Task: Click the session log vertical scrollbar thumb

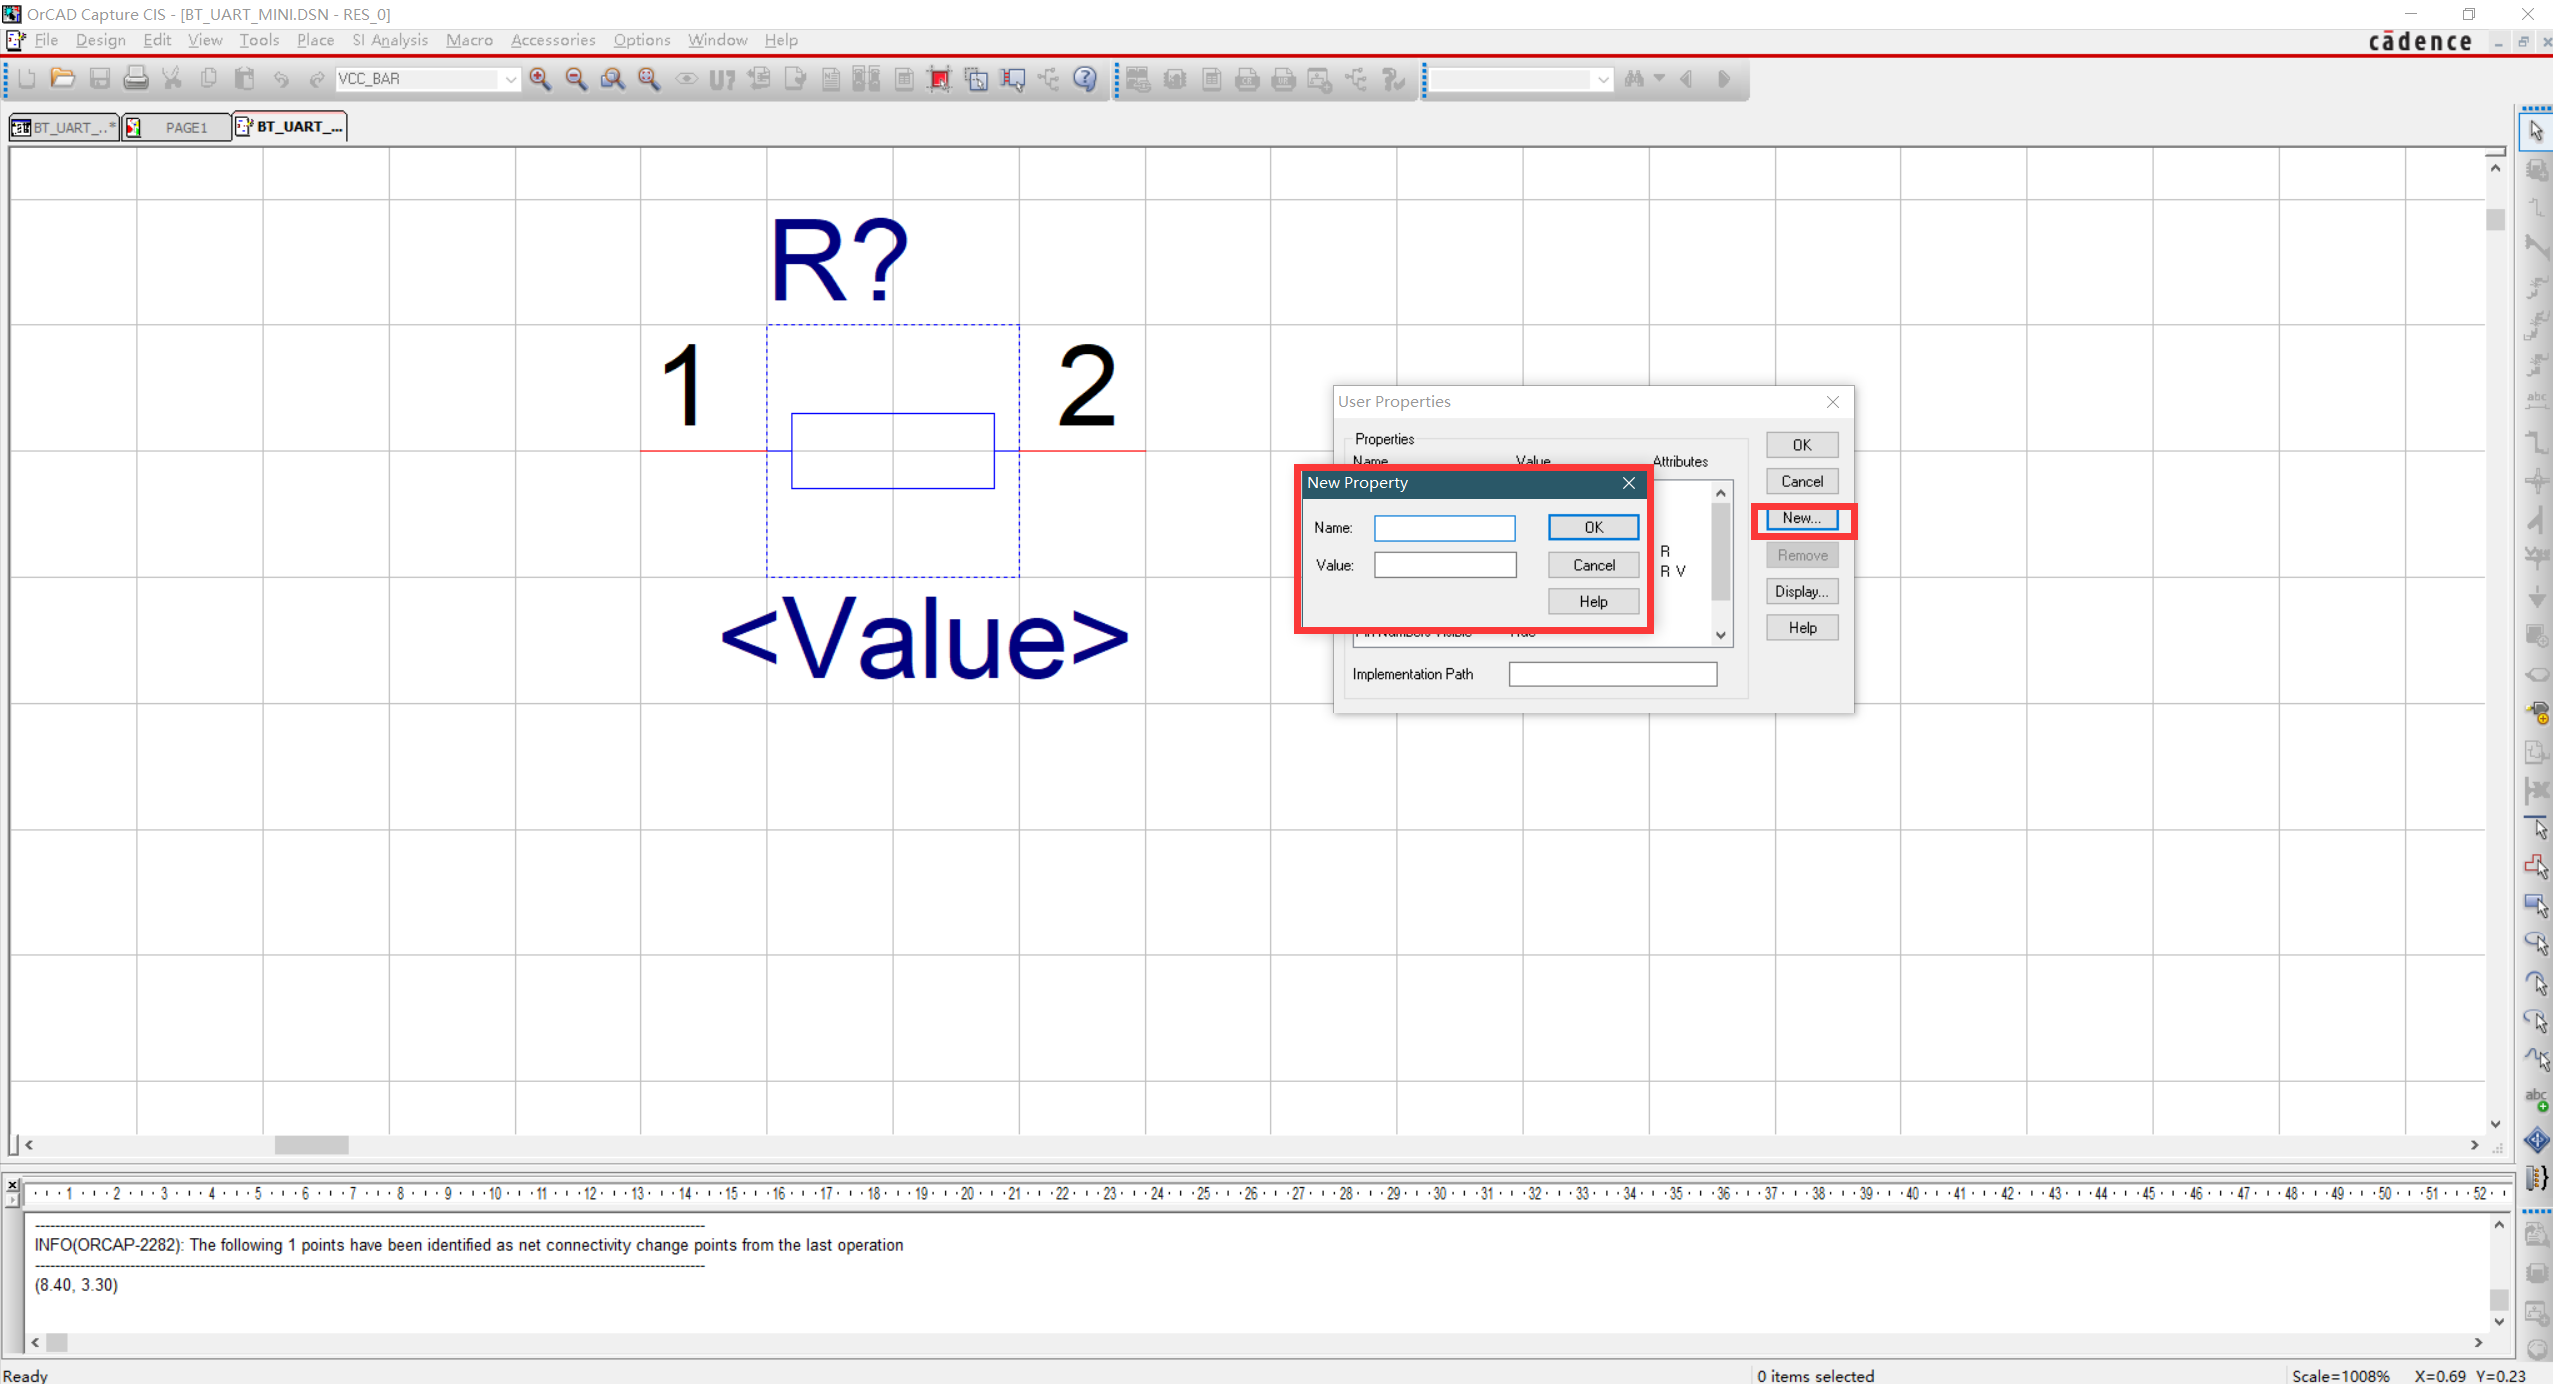Action: 2498,1299
